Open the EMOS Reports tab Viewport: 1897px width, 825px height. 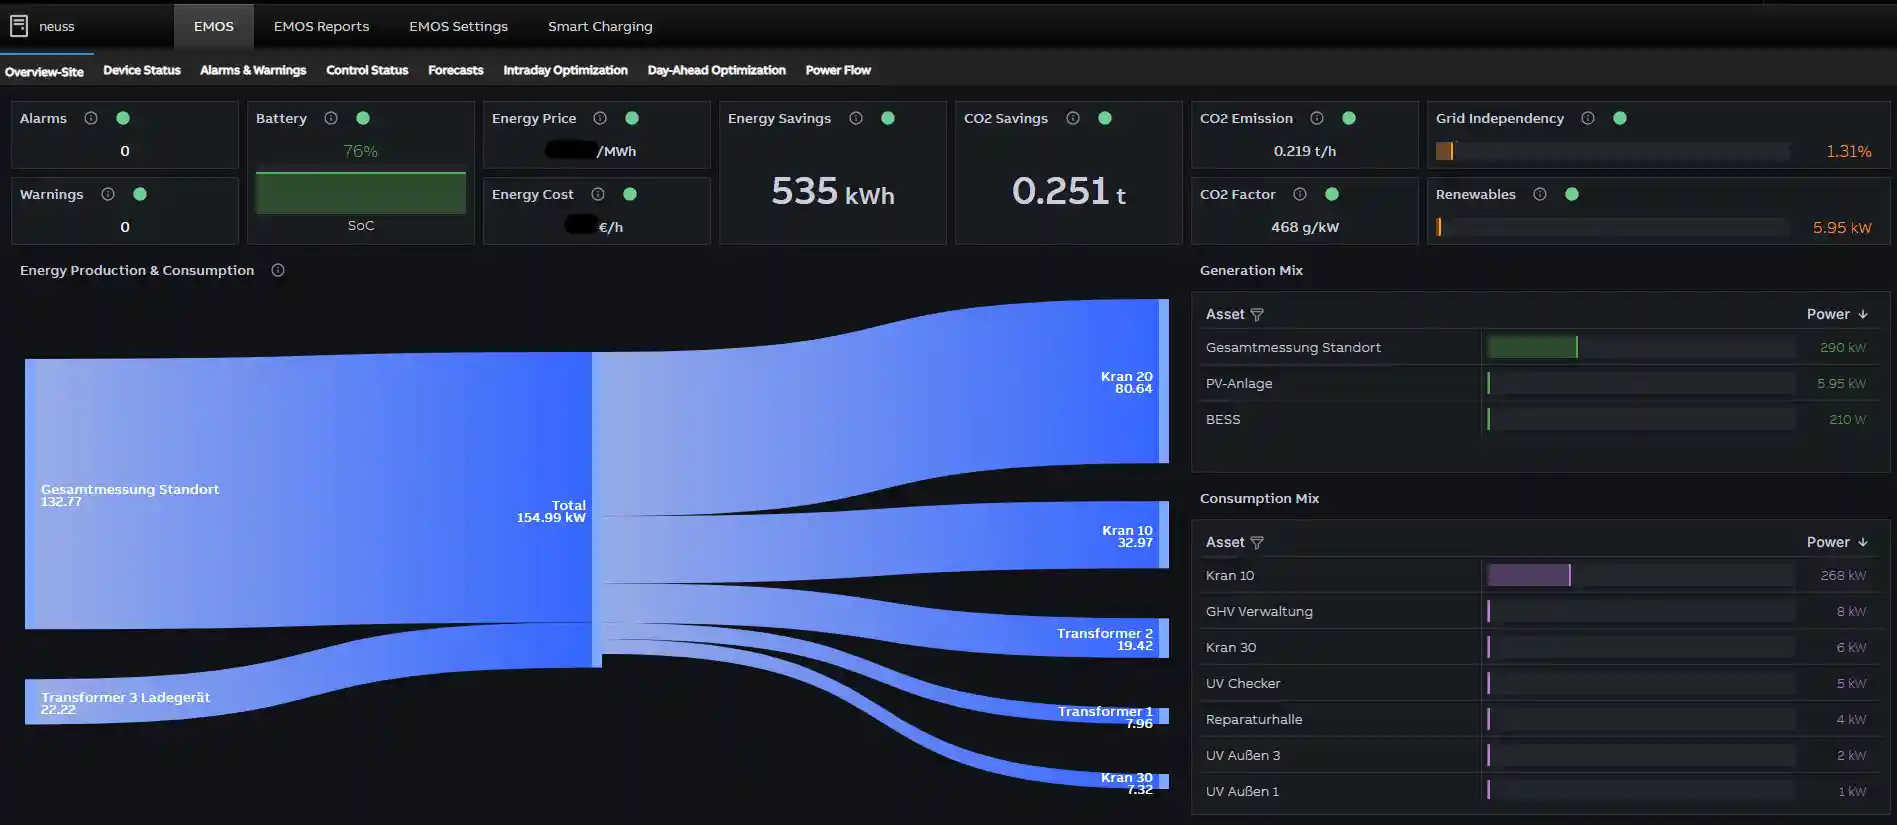[321, 26]
